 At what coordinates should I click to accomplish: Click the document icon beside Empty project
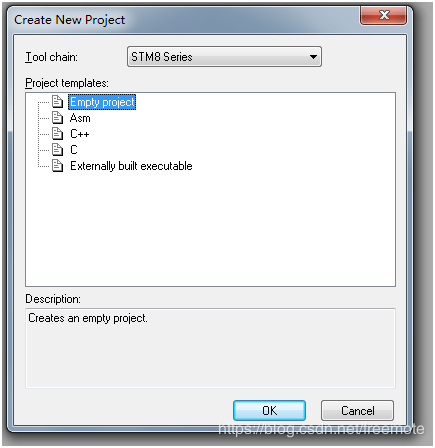point(57,102)
